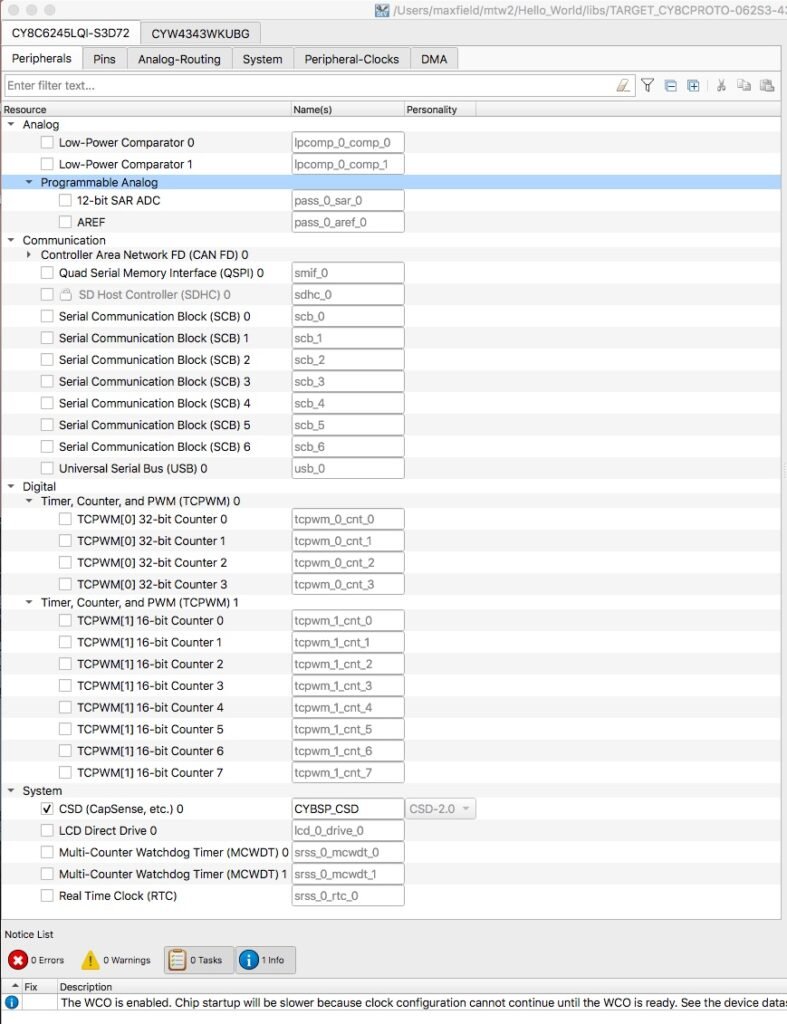Collapse the Communication category
This screenshot has height=1024, width=787.
coord(11,240)
